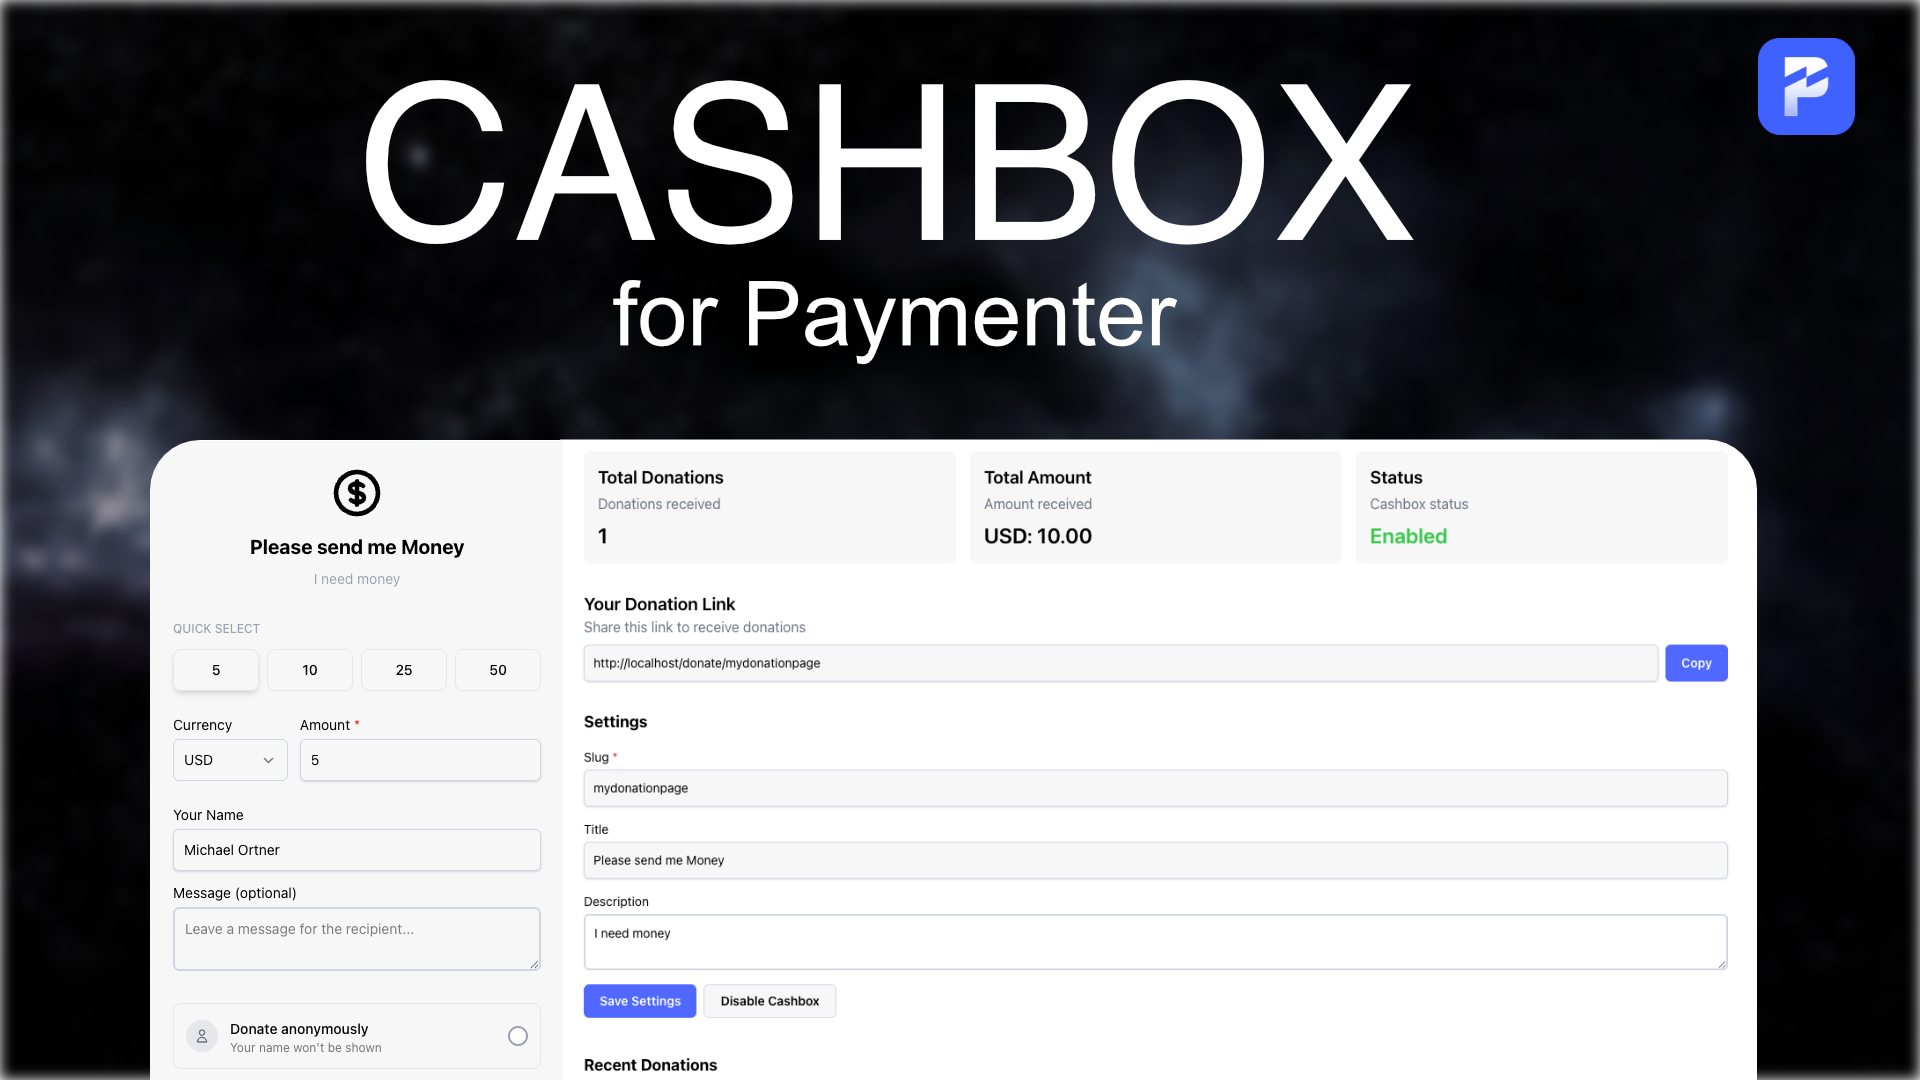Copy the donation link
The height and width of the screenshot is (1080, 1920).
1696,662
